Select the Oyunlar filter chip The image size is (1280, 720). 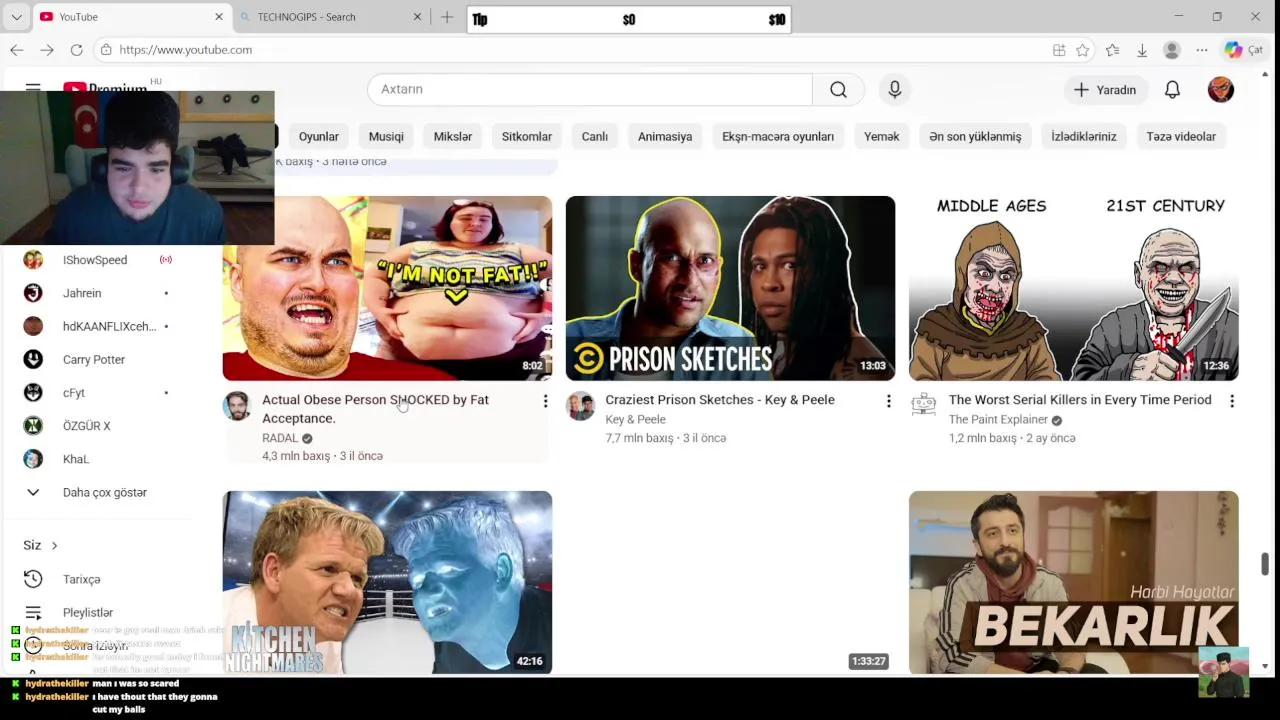tap(319, 136)
